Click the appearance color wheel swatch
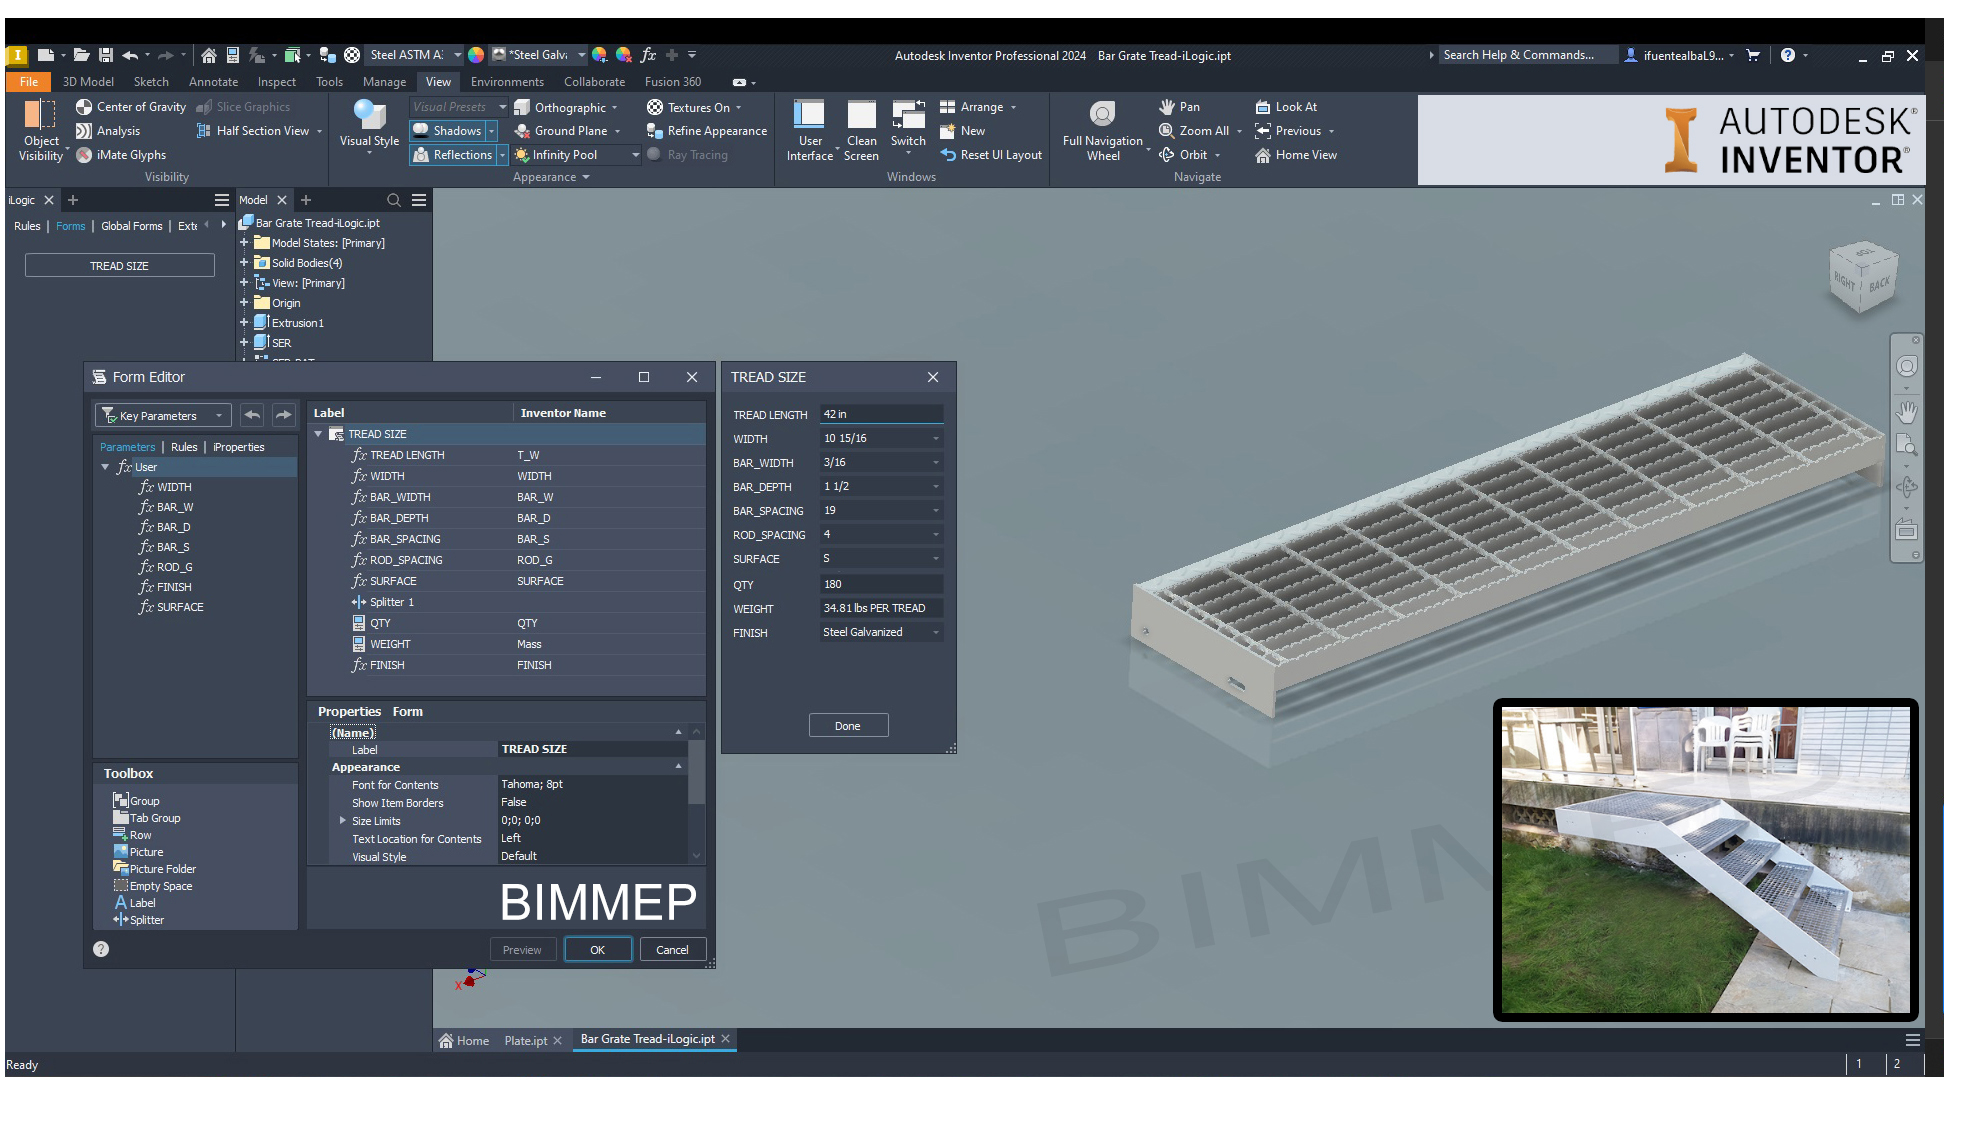The image size is (1969, 1142). 476,55
